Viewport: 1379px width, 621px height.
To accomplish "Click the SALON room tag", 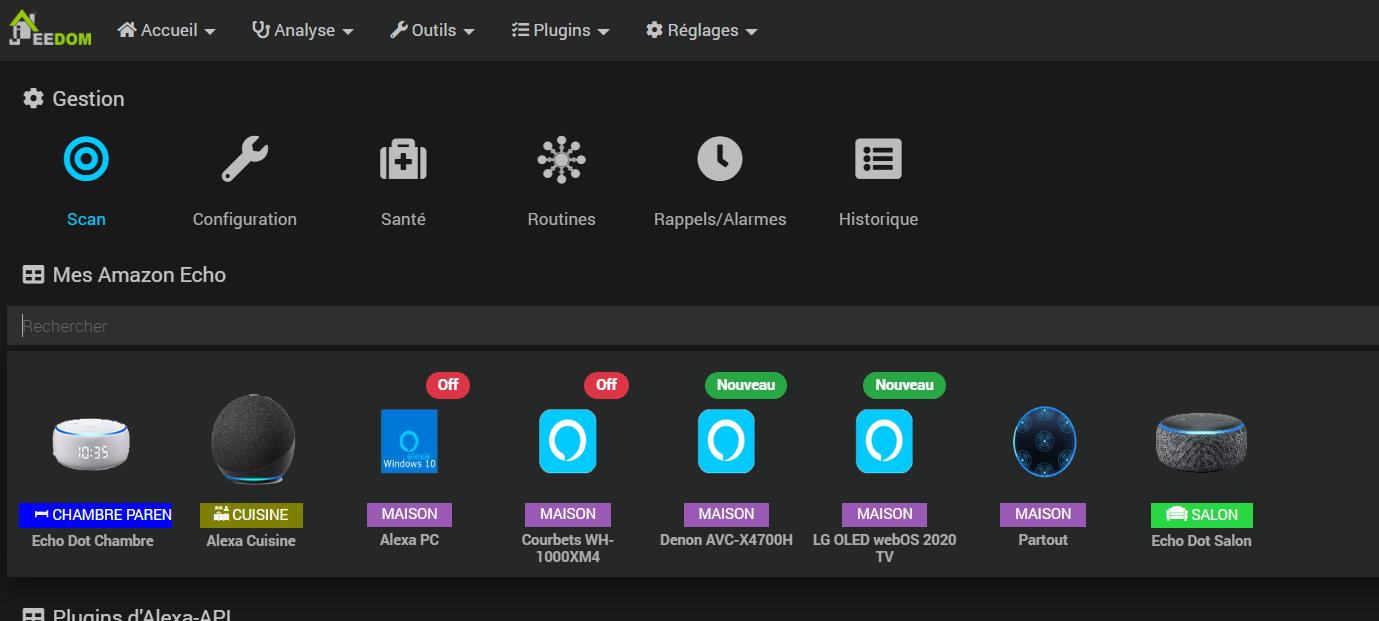I will tap(1201, 515).
